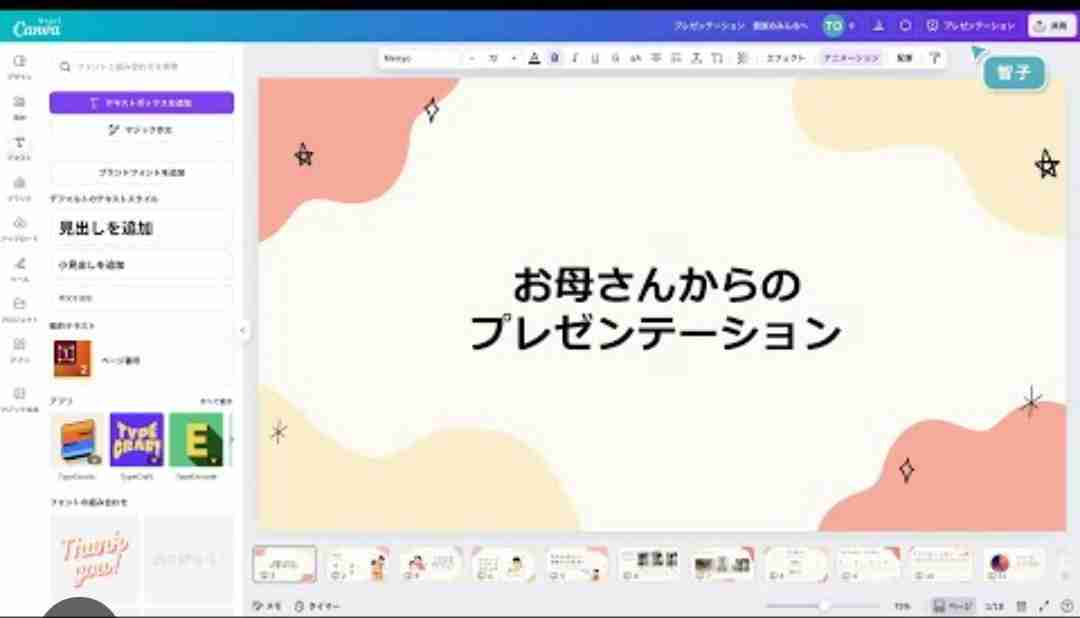Select the Thank you font combination
Viewport: 1080px width, 618px height.
point(94,557)
